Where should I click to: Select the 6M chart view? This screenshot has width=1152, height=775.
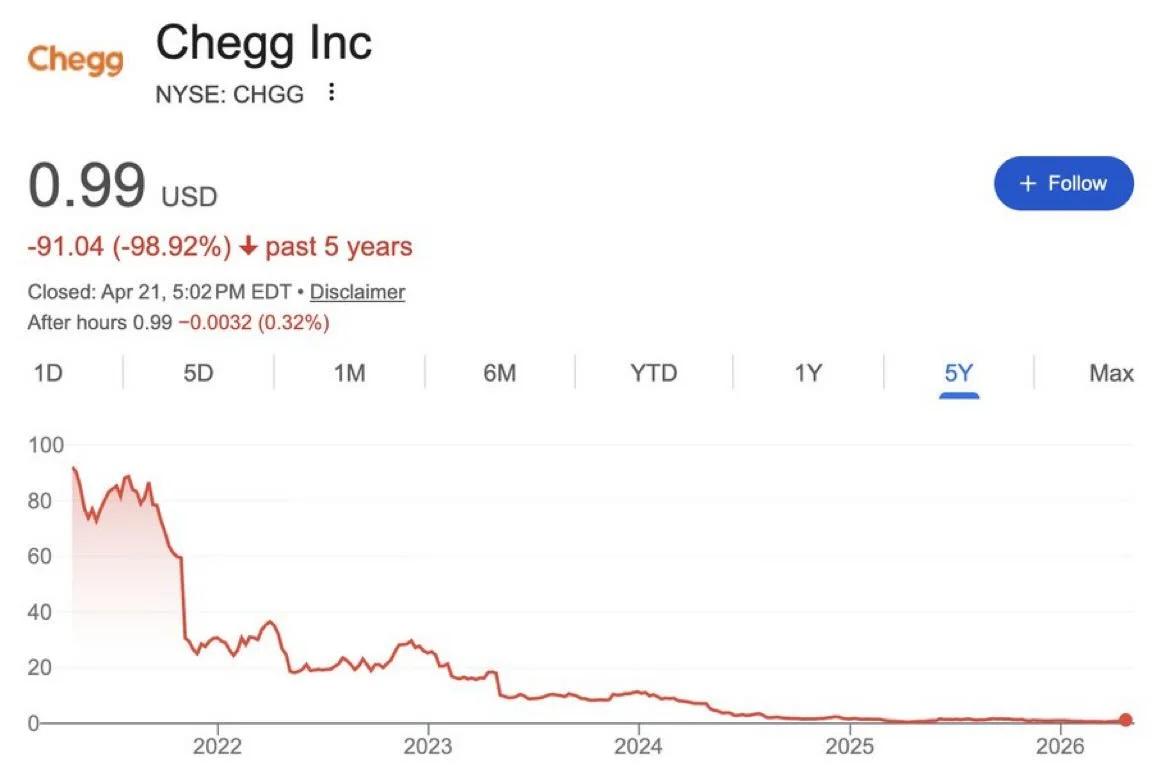(498, 372)
